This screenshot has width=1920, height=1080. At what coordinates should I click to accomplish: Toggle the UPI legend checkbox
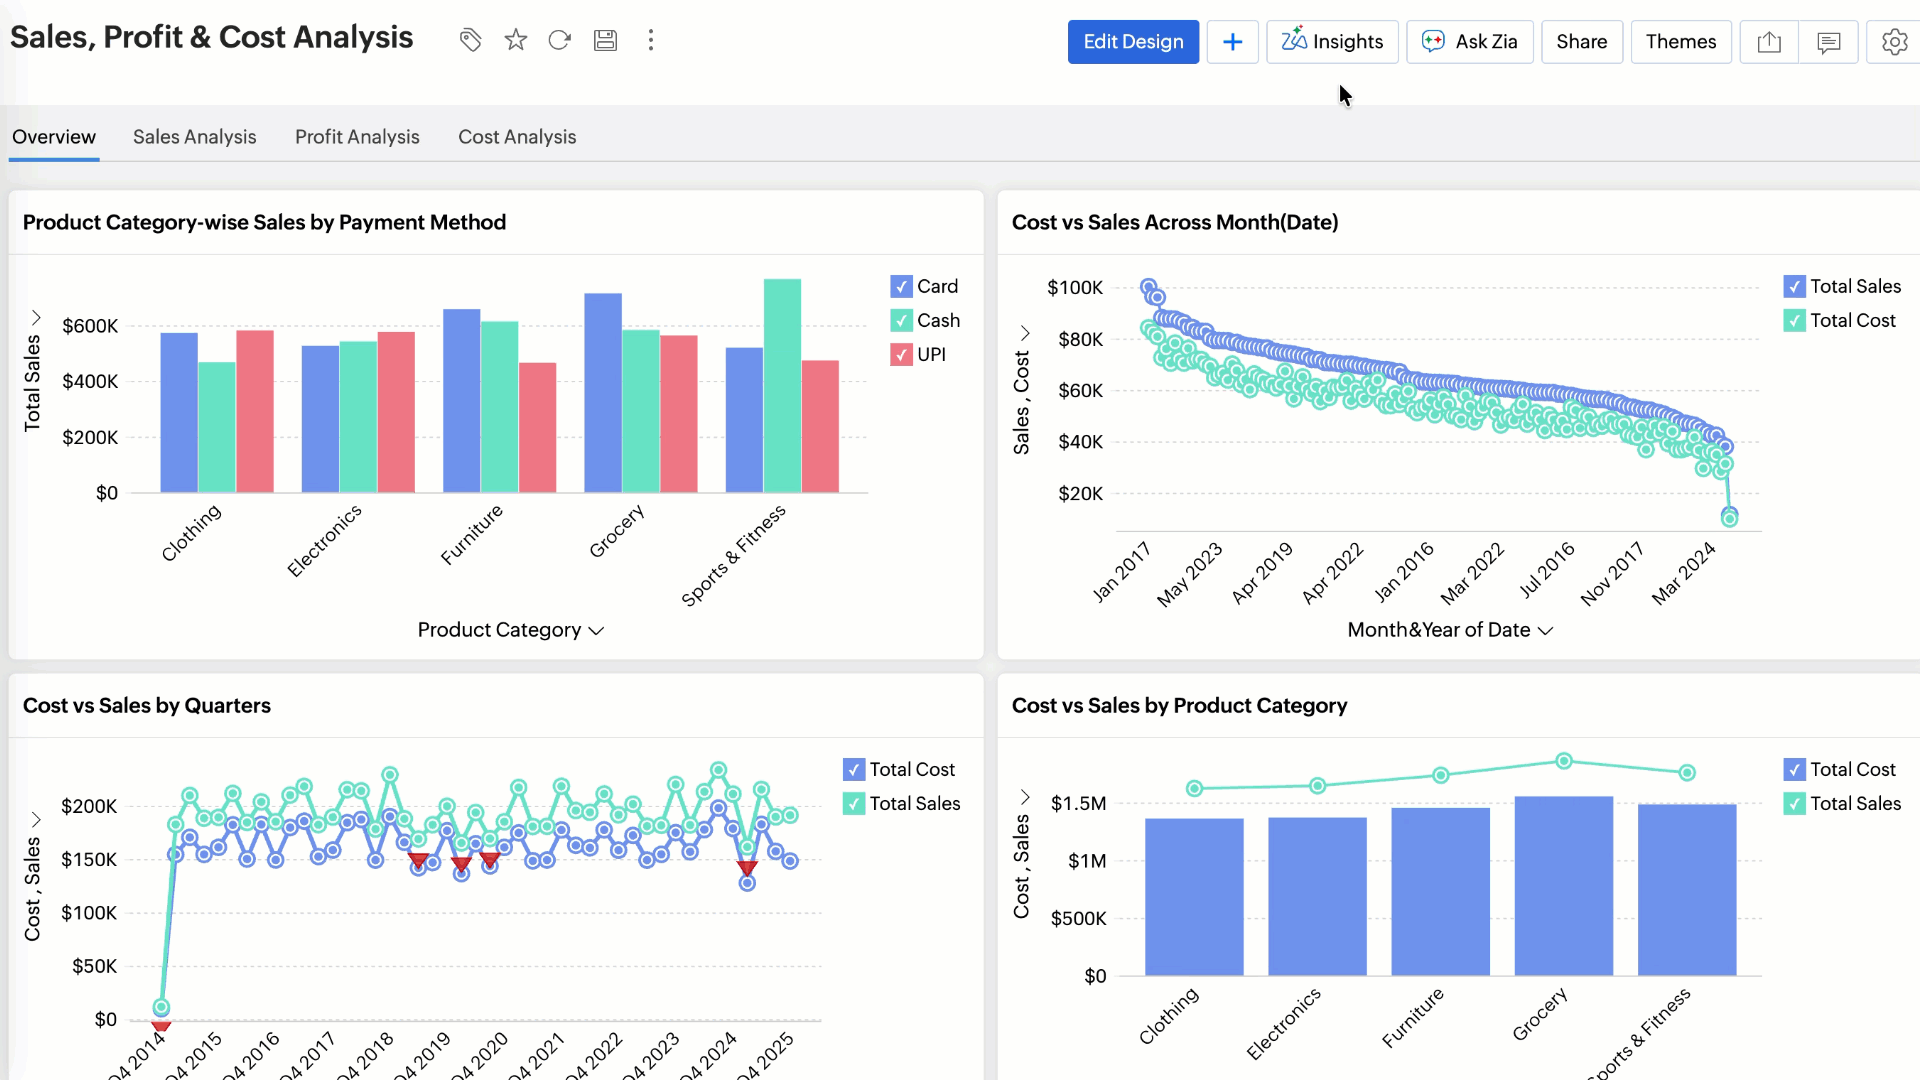pos(901,355)
